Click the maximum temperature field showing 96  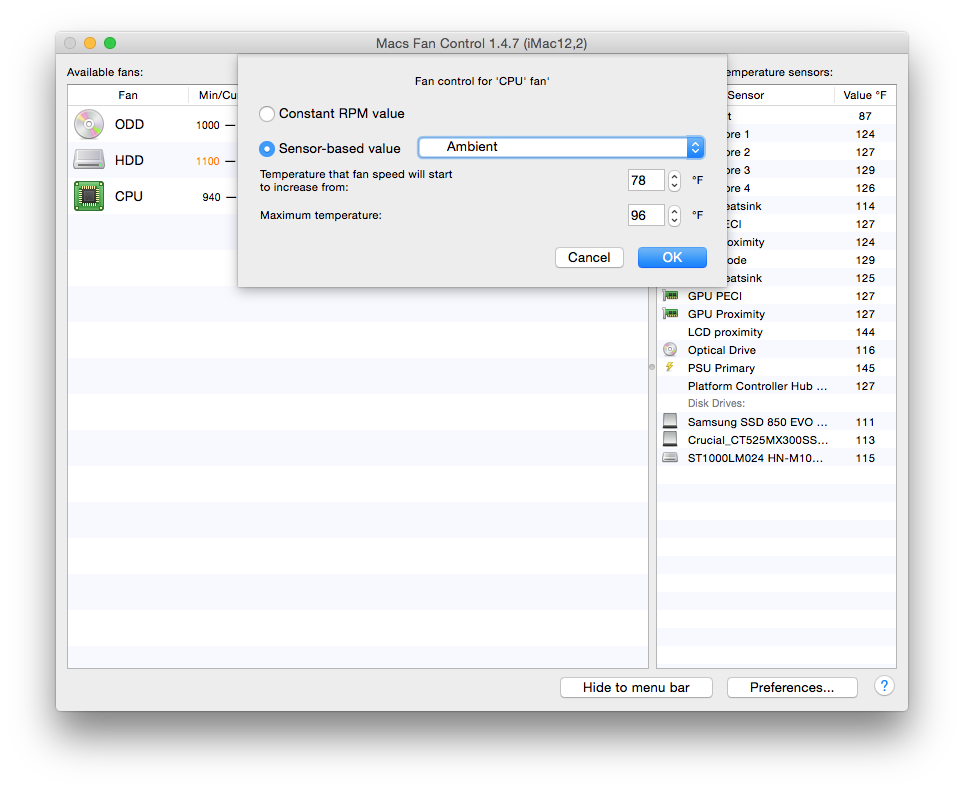tap(646, 215)
